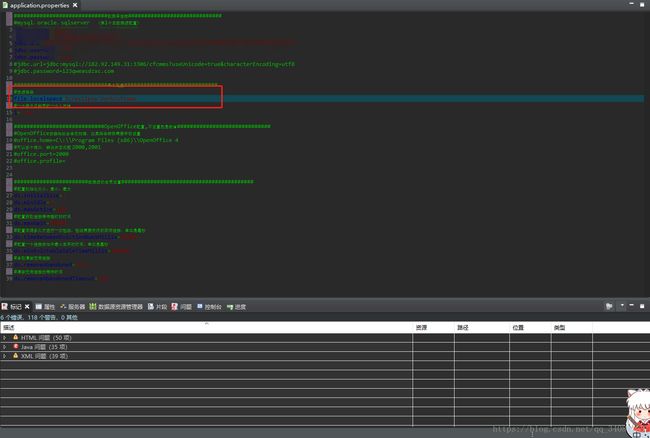The width and height of the screenshot is (650, 438).
Task: Expand the Java 问题 (35 项) group
Action: point(5,347)
